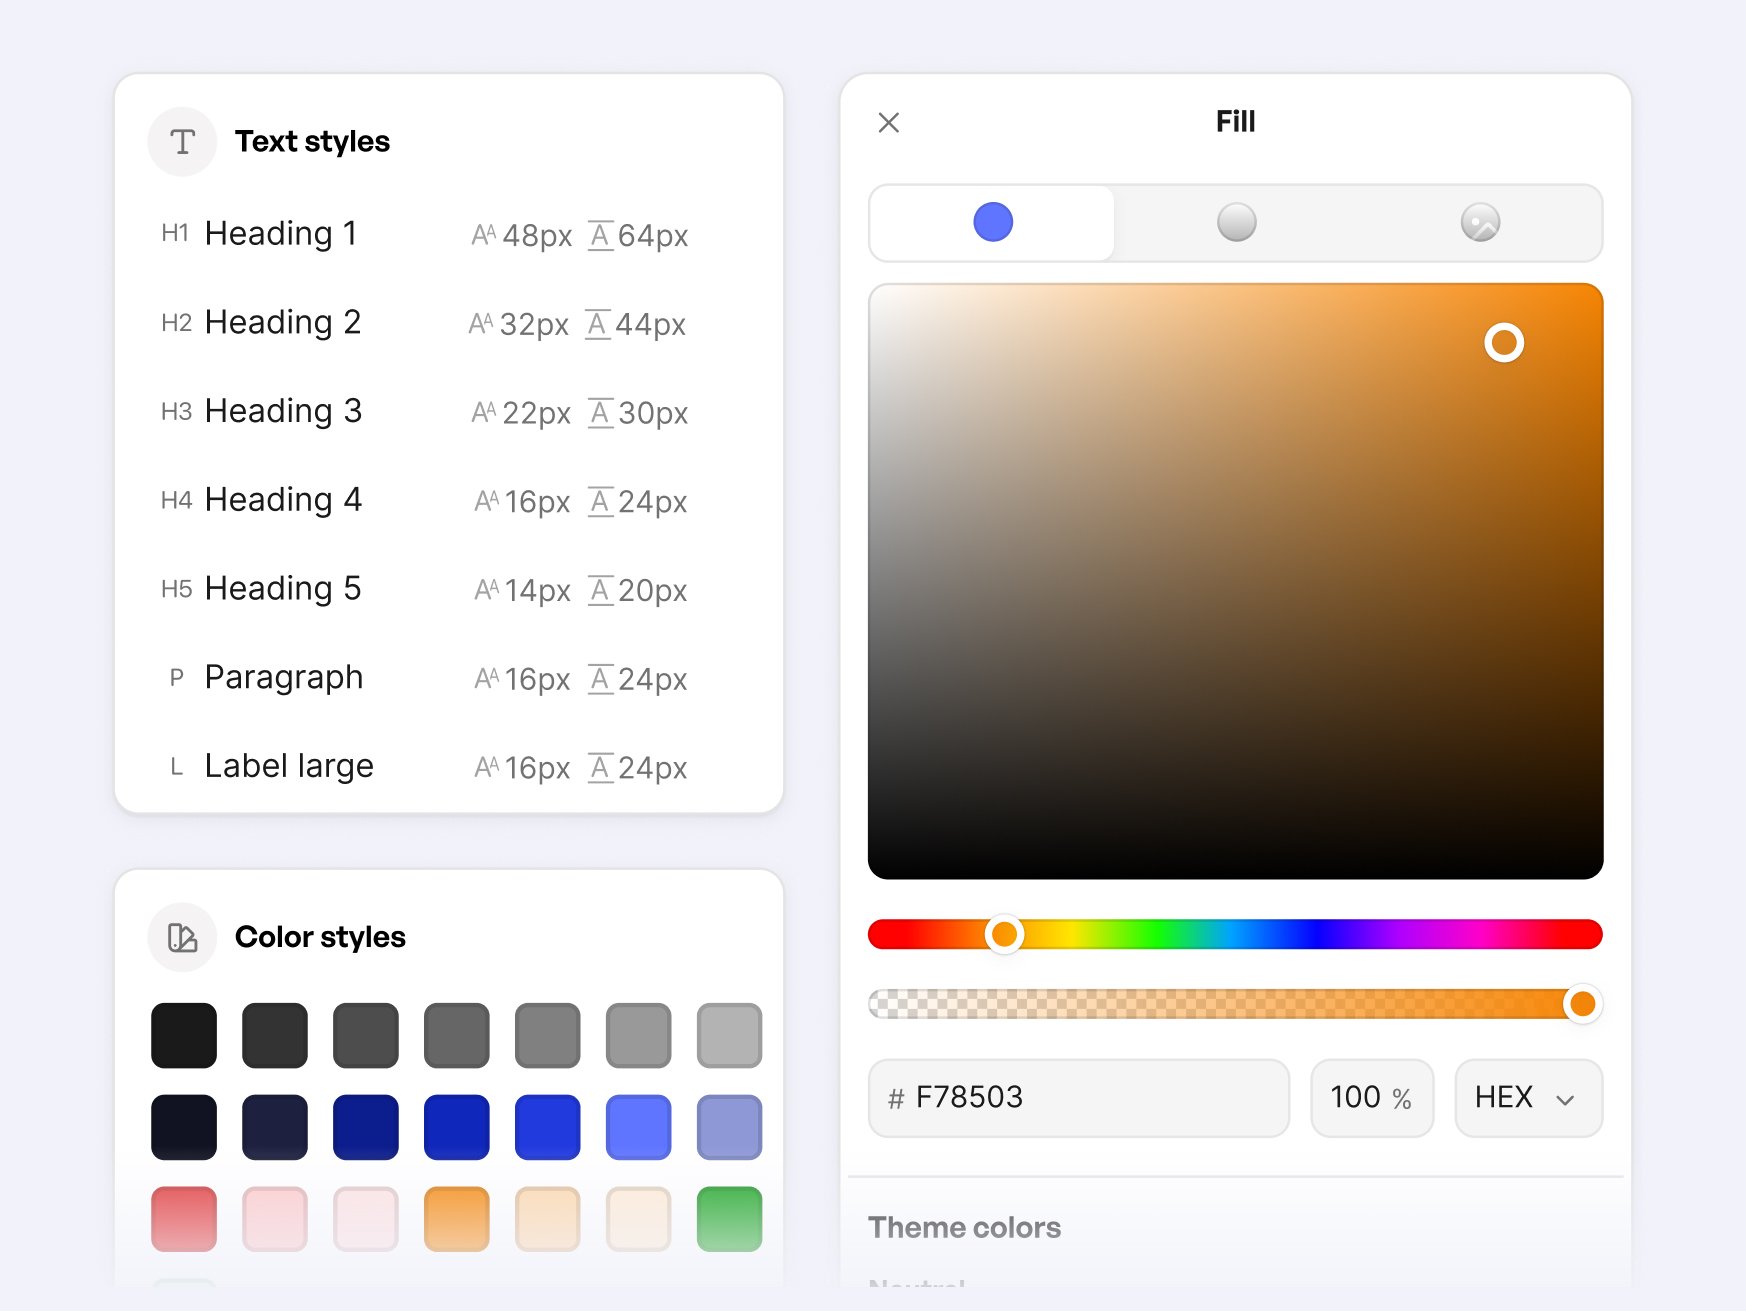Viewport: 1746px width, 1311px height.
Task: Click the font size icon for Heading 5
Action: tap(486, 590)
